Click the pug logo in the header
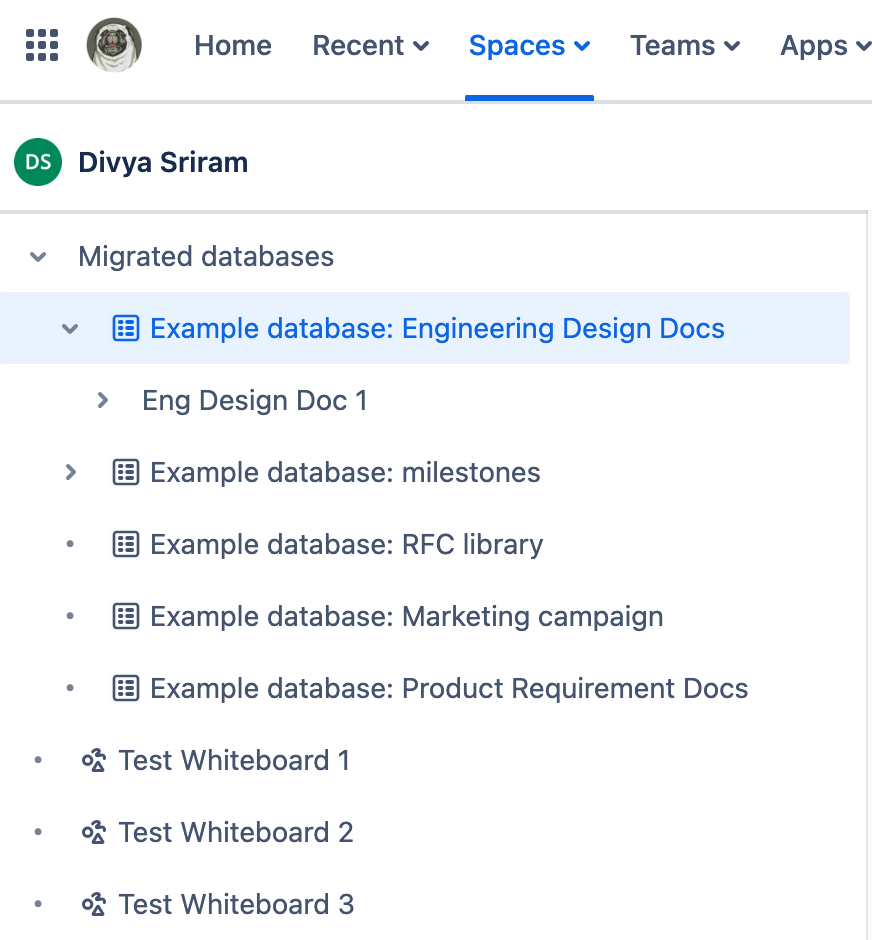Viewport: 872px width, 940px height. 114,45
